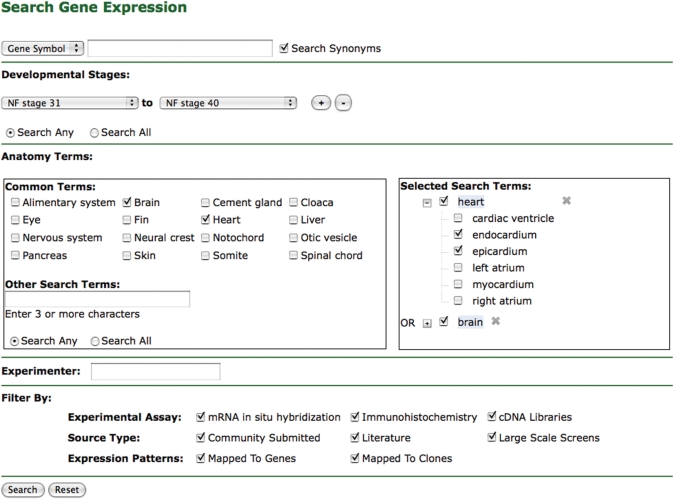Open the Gene Symbol dropdown
673x499 pixels.
43,48
